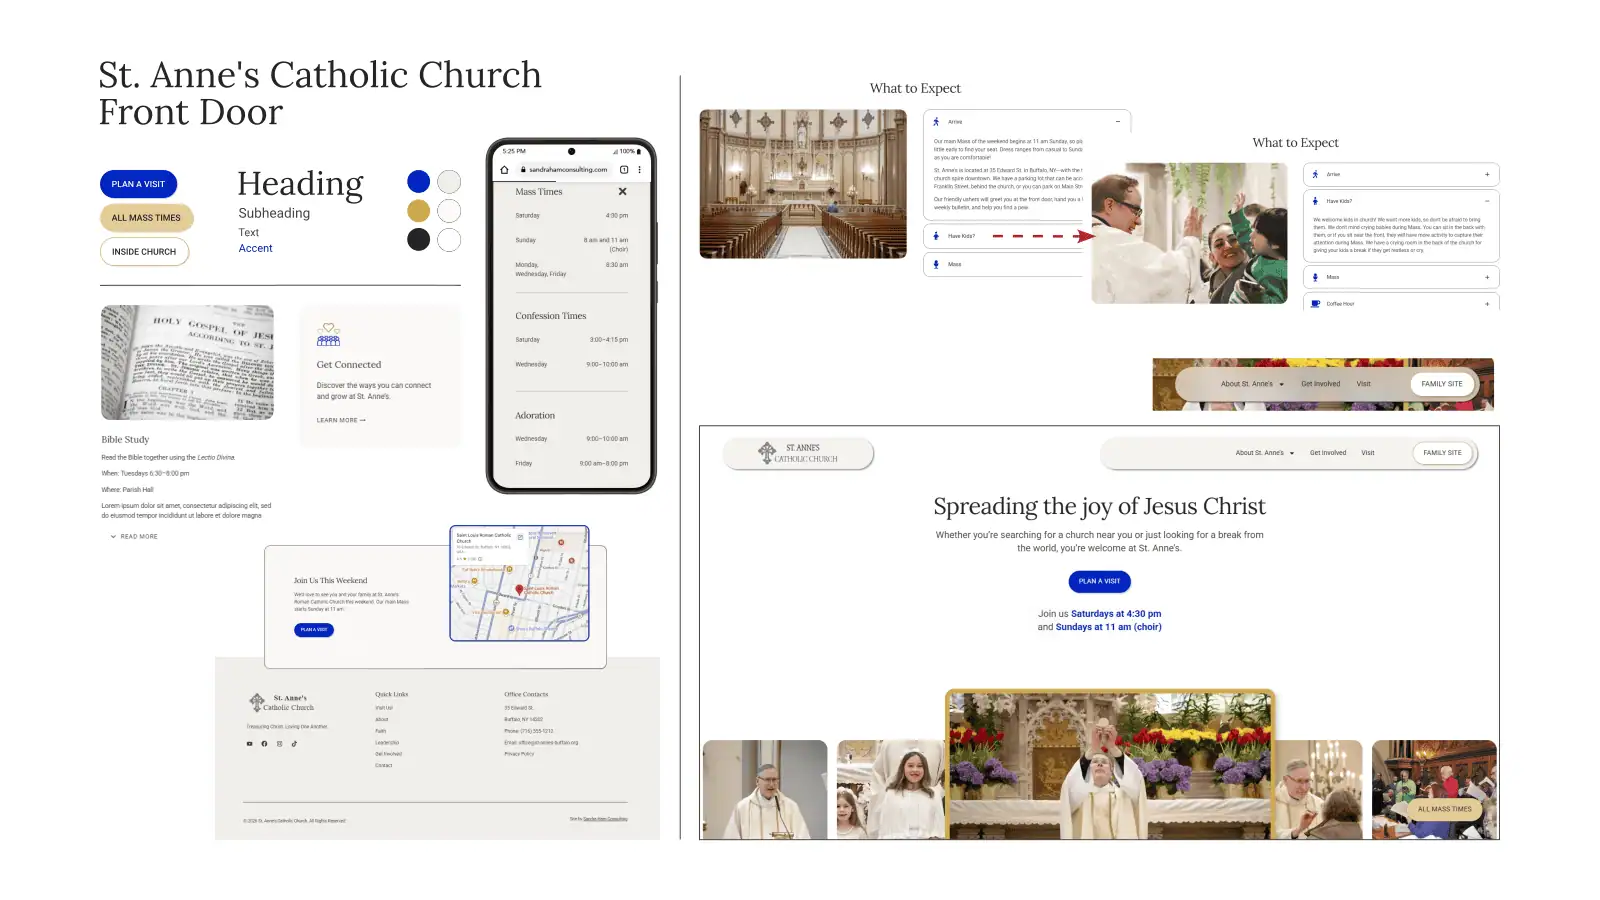Collapse the expanded Arrive accordion minus sign
The height and width of the screenshot is (900, 1600).
tap(1117, 121)
